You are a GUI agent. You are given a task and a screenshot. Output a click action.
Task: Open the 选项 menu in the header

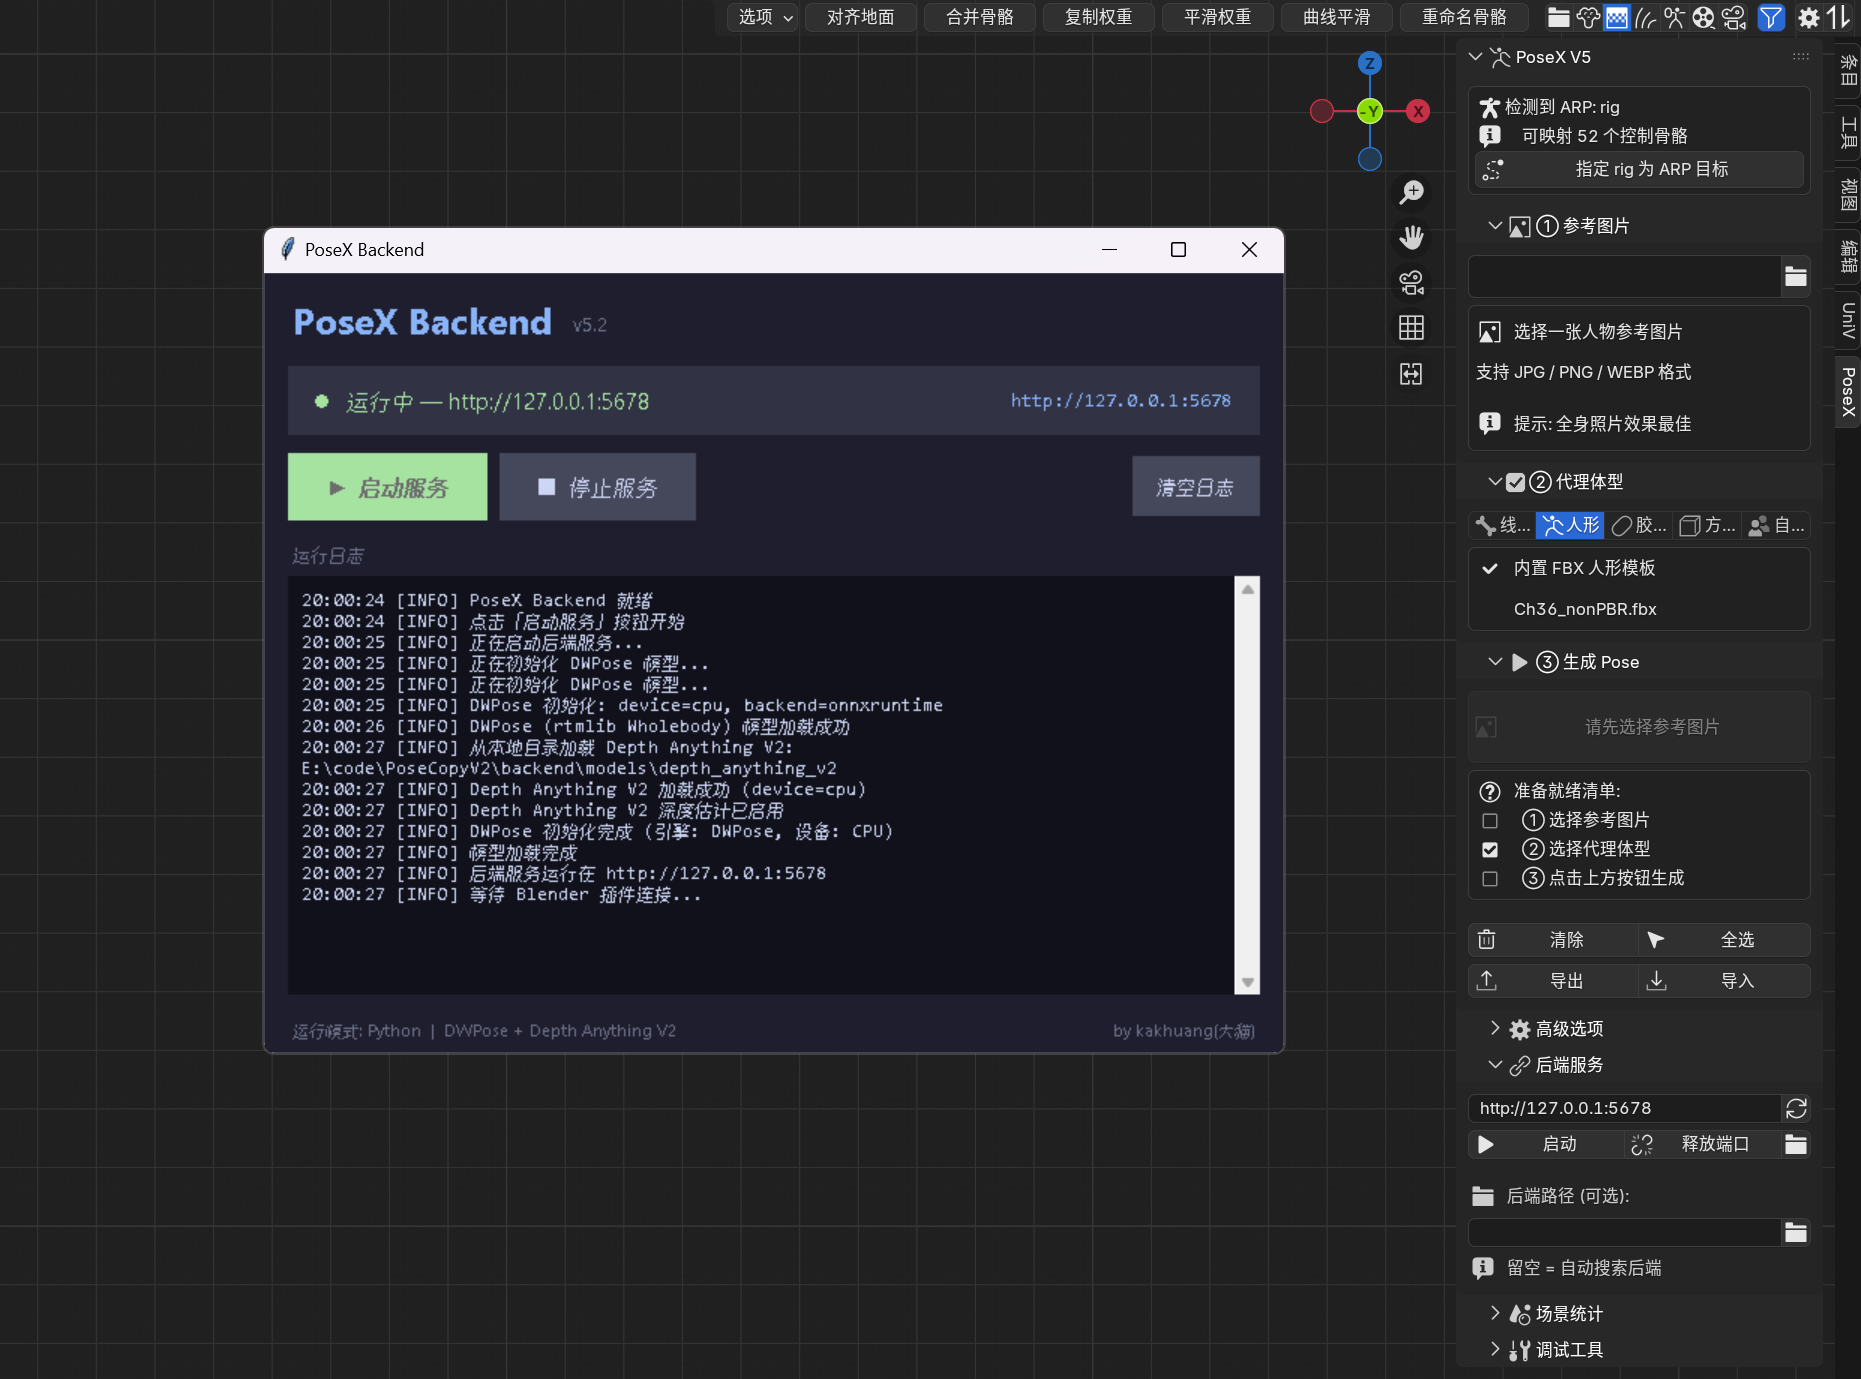762,17
